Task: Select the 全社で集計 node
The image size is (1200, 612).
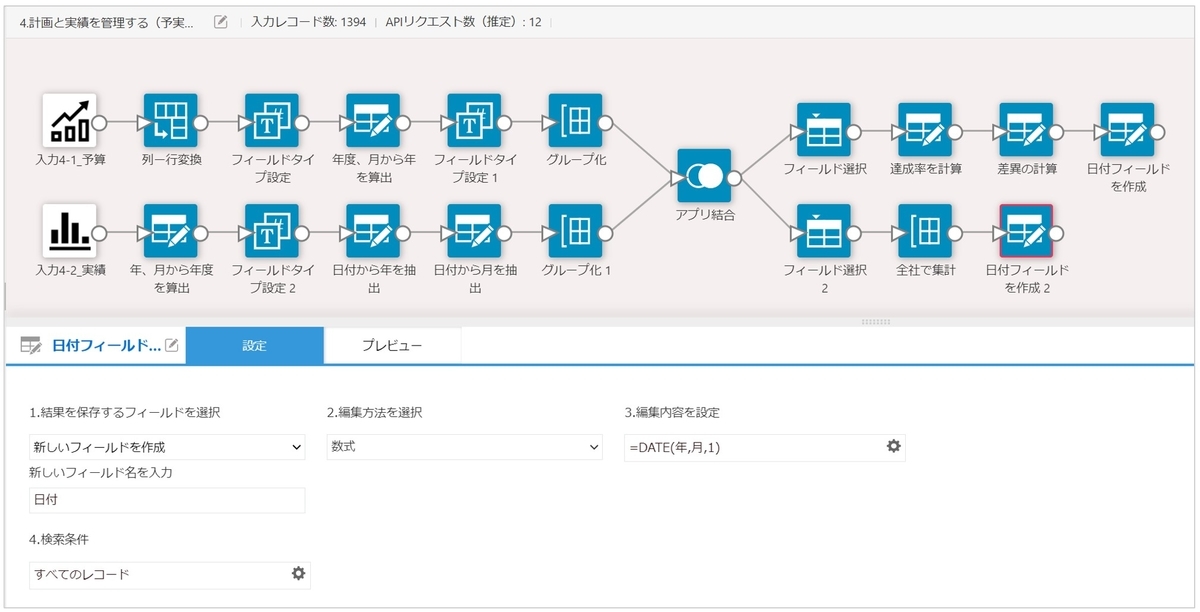Action: 924,230
